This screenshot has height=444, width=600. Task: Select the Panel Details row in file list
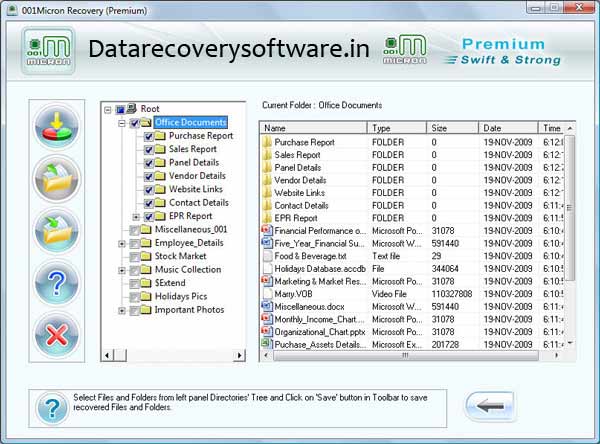pyautogui.click(x=412, y=168)
